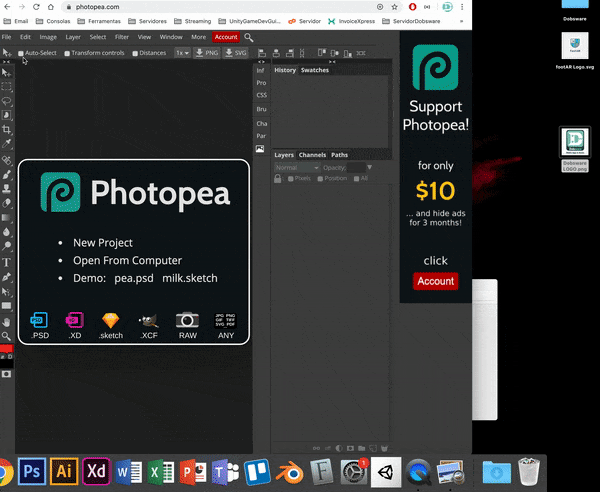Switch to the Swatches tab
The image size is (600, 492).
(315, 70)
